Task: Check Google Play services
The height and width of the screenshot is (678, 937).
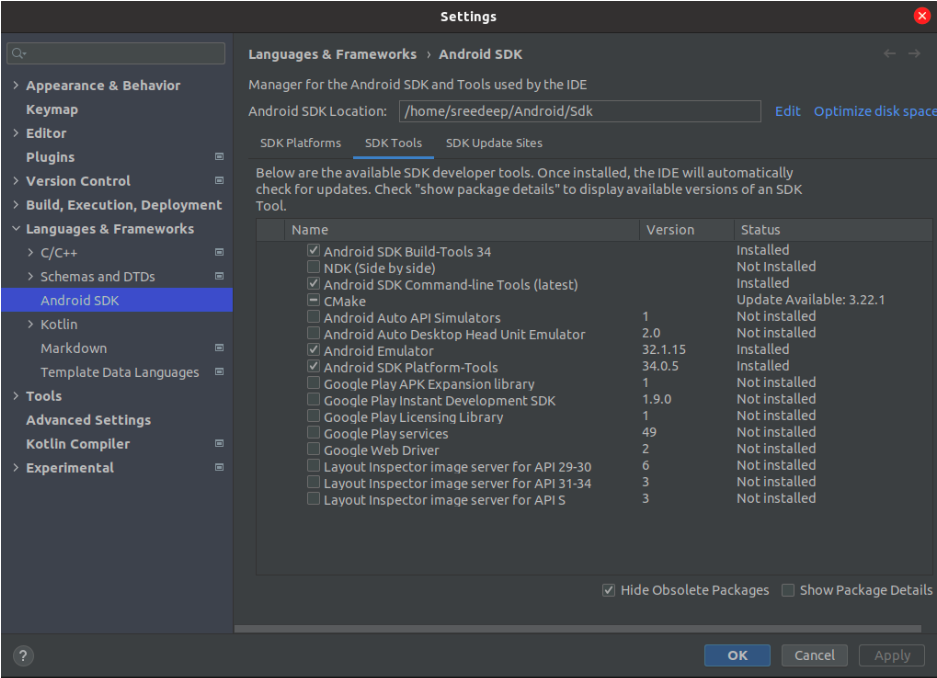Action: 313,432
